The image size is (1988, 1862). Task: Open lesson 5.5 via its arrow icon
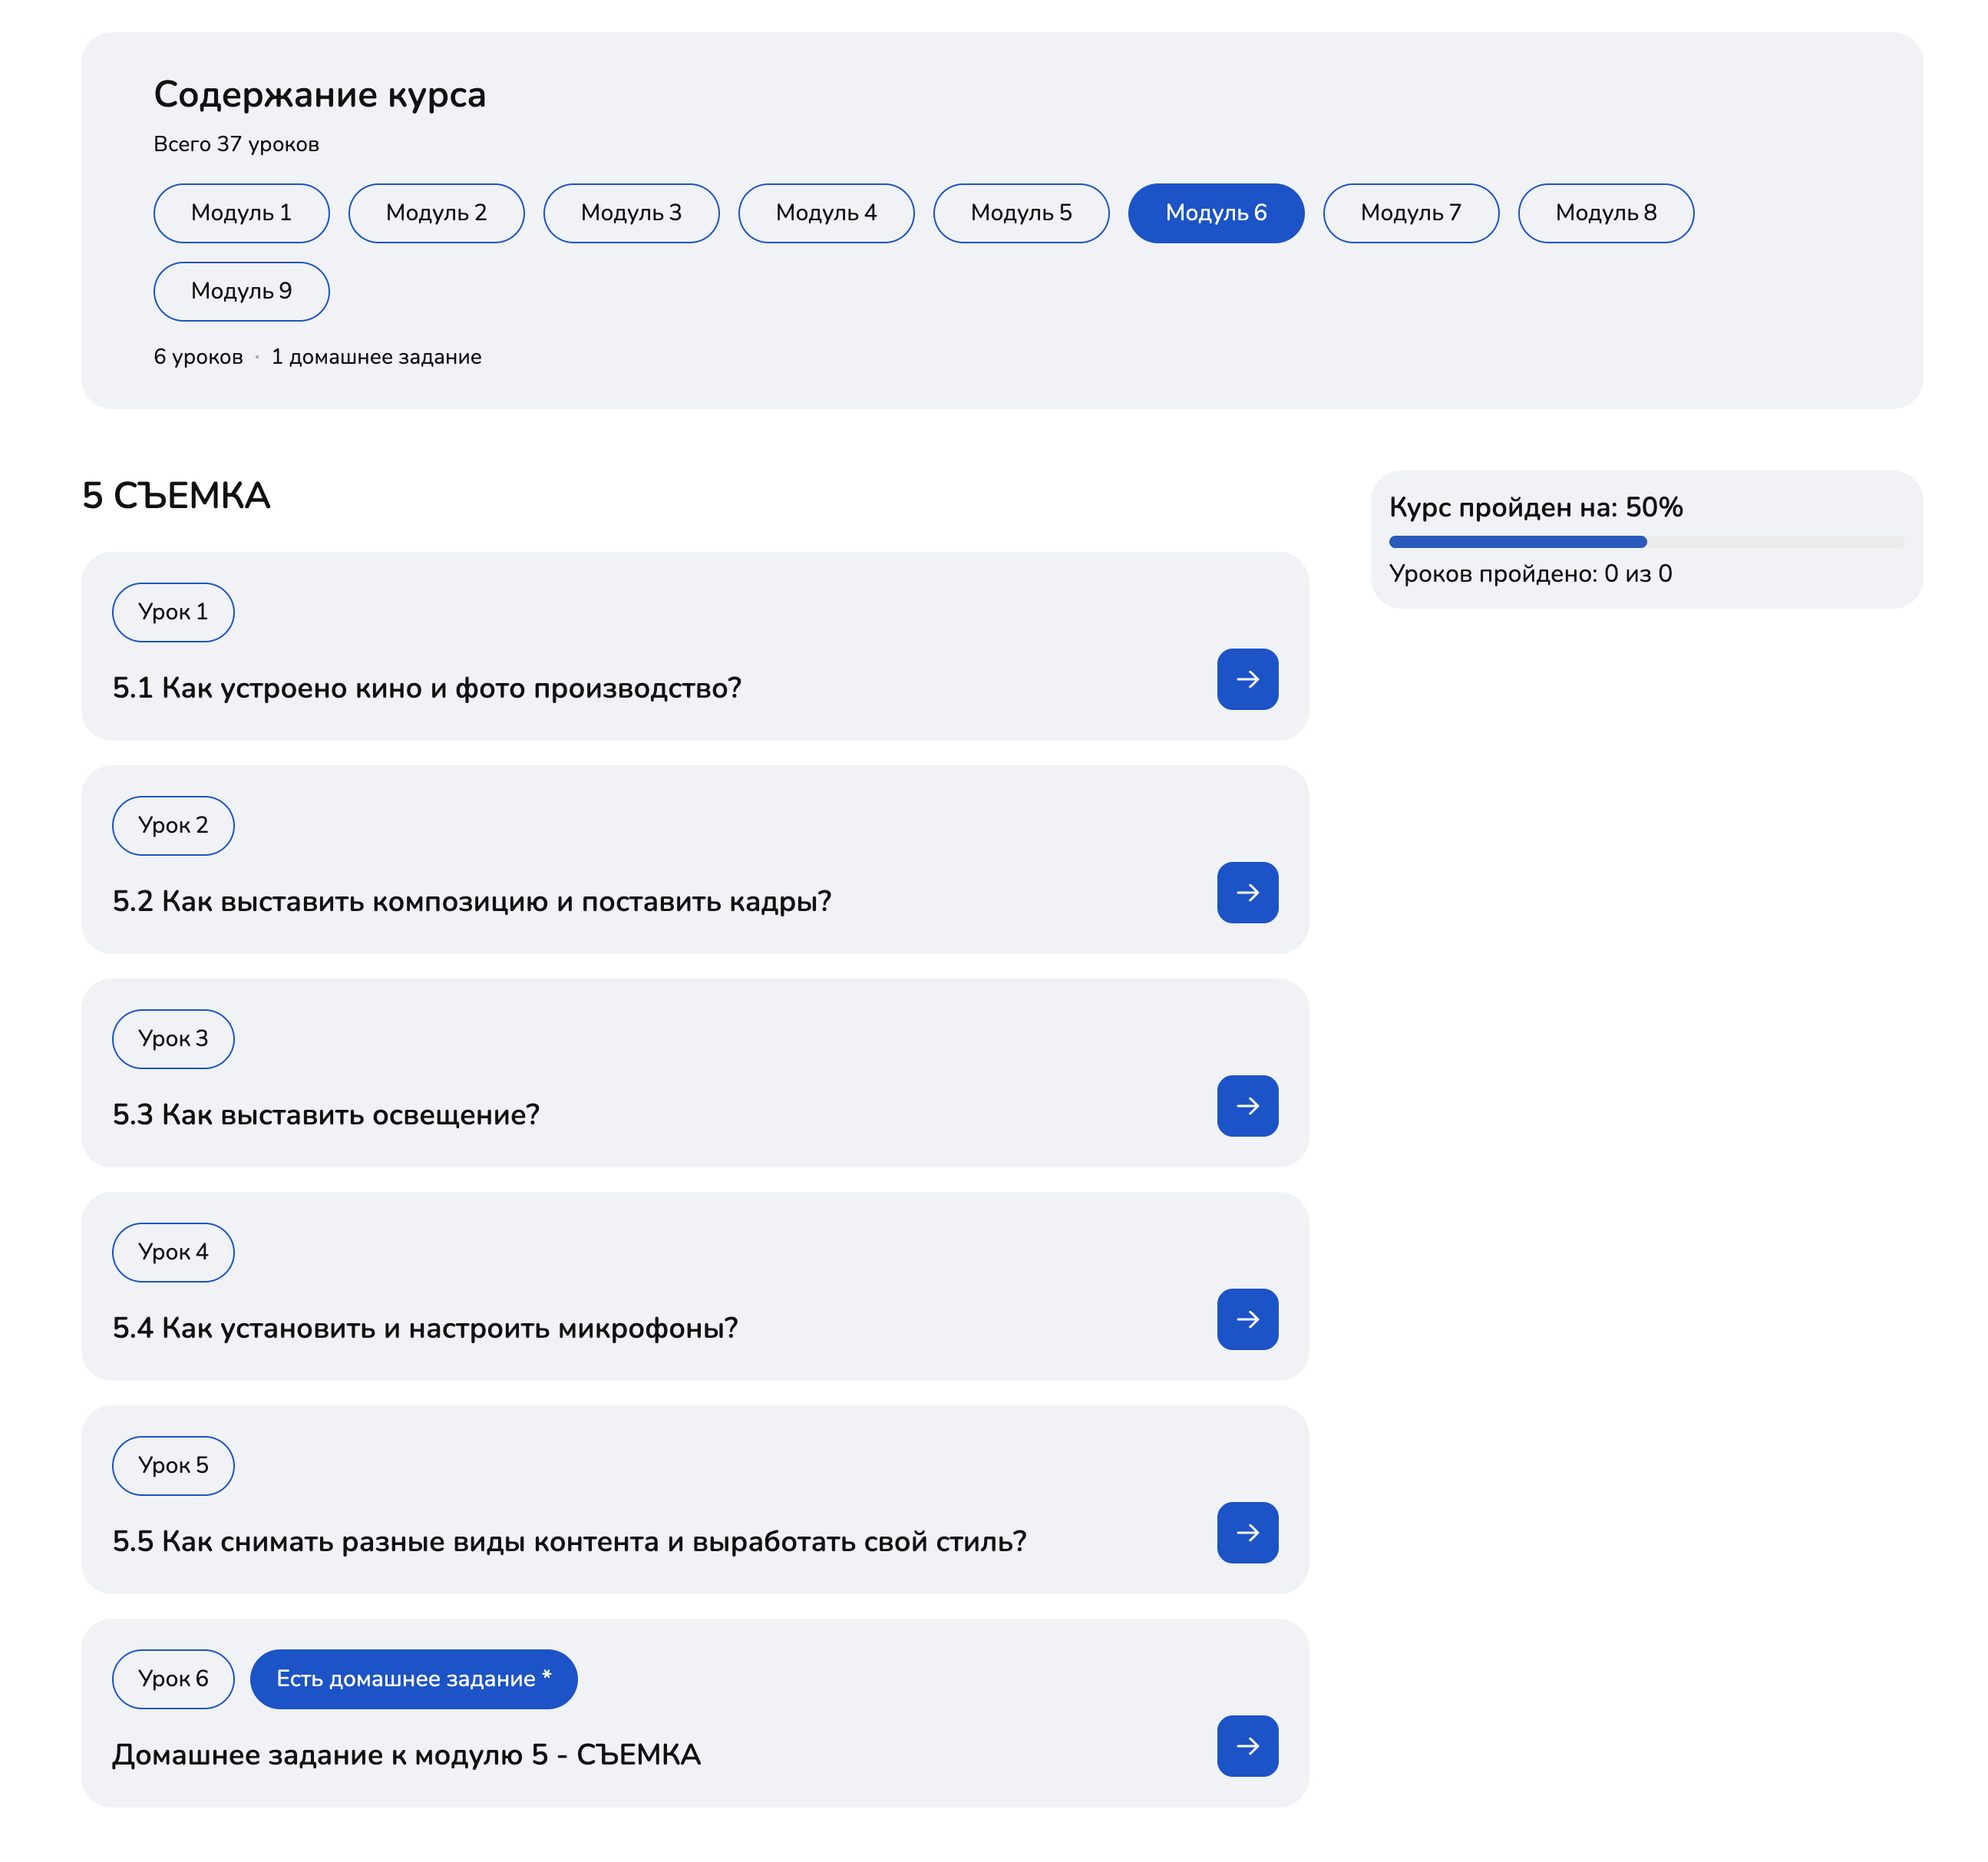click(1247, 1533)
